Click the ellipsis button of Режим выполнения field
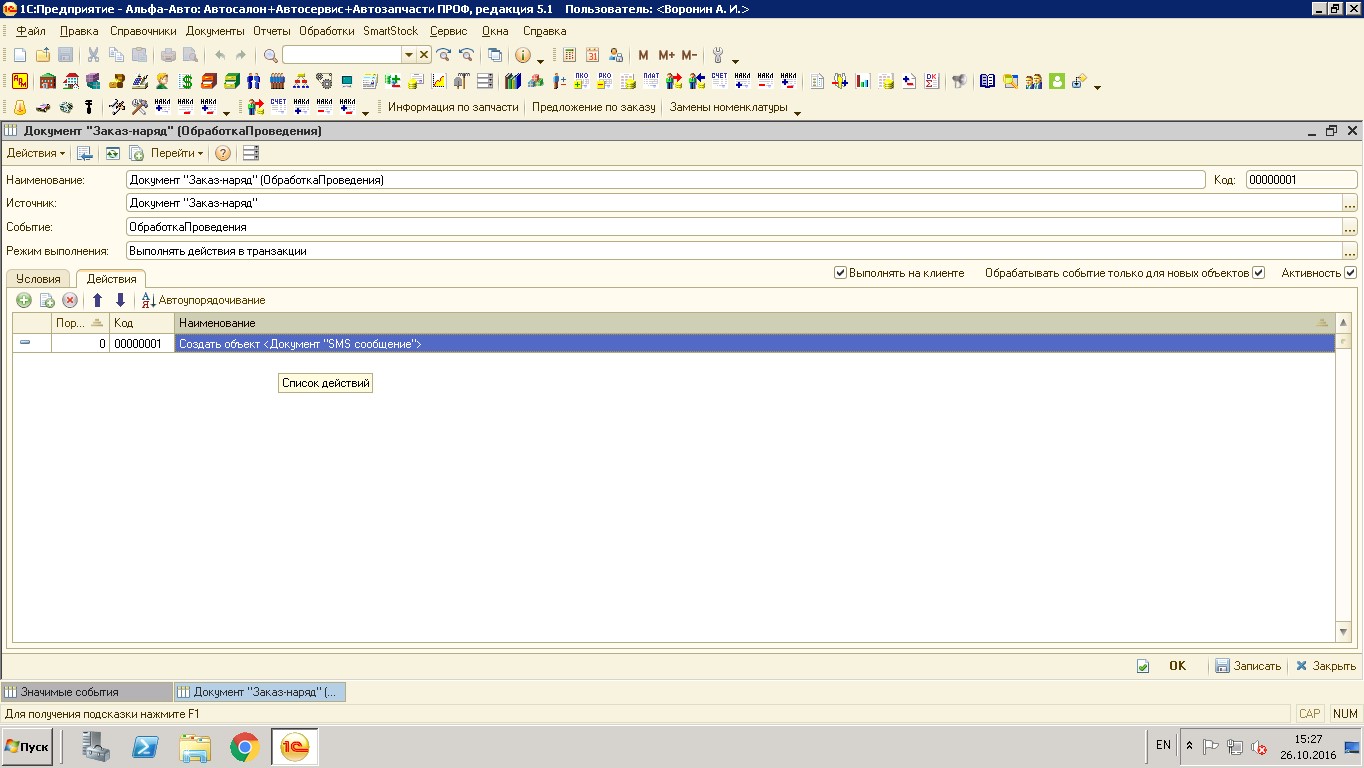This screenshot has width=1364, height=768. pos(1350,251)
